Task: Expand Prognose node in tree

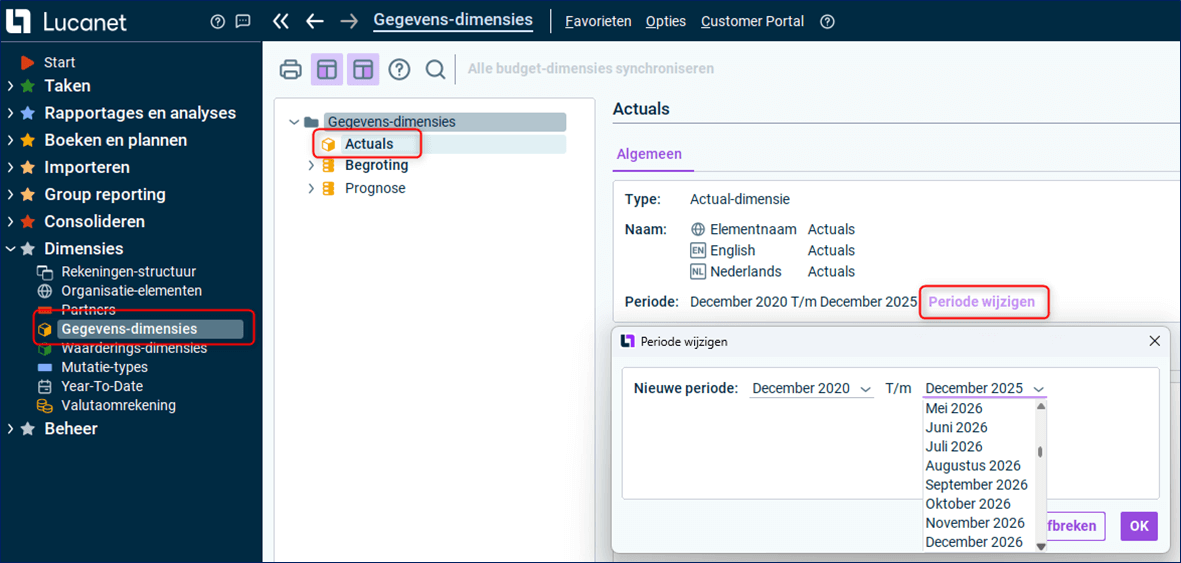Action: [311, 188]
